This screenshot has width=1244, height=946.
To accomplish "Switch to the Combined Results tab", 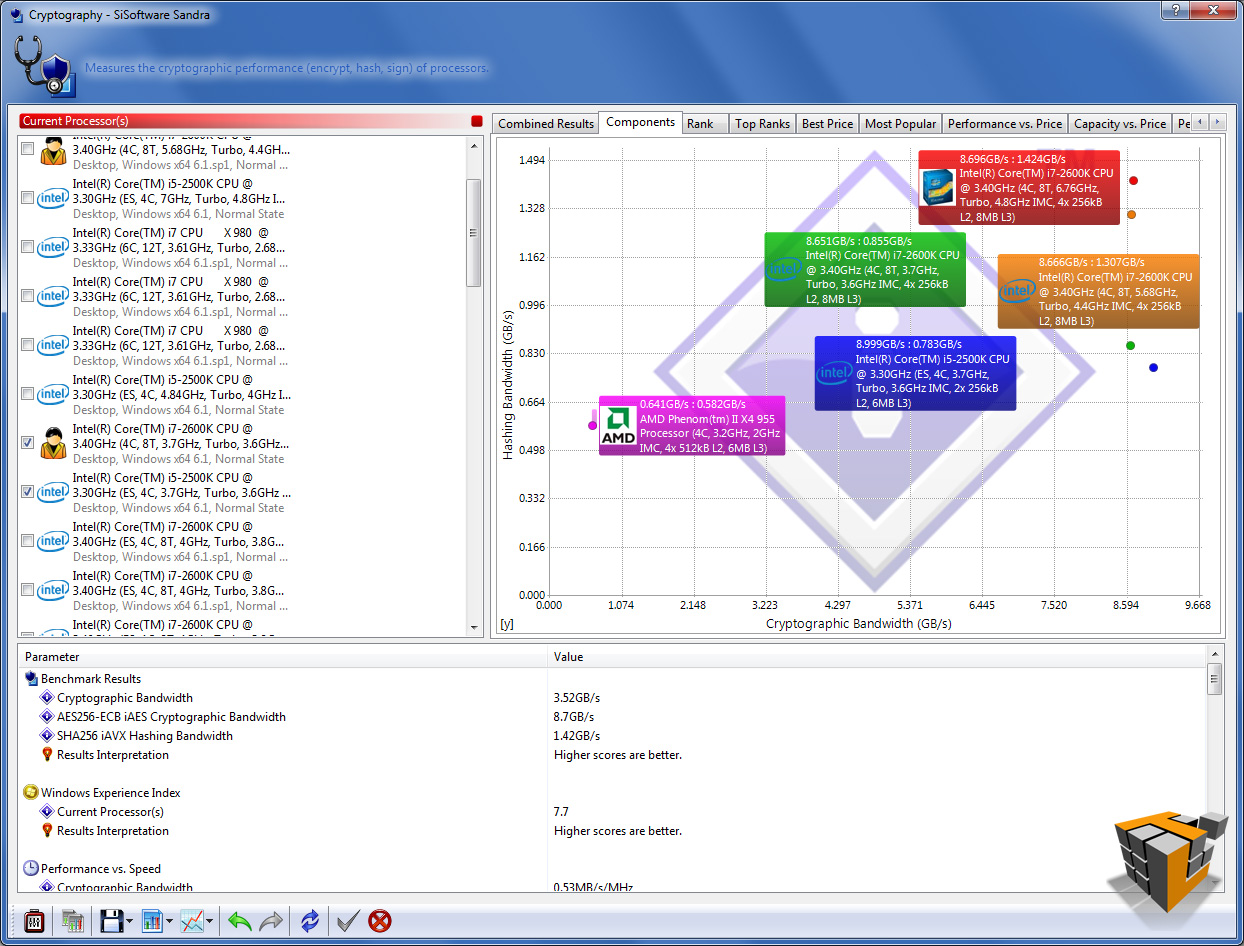I will (546, 124).
